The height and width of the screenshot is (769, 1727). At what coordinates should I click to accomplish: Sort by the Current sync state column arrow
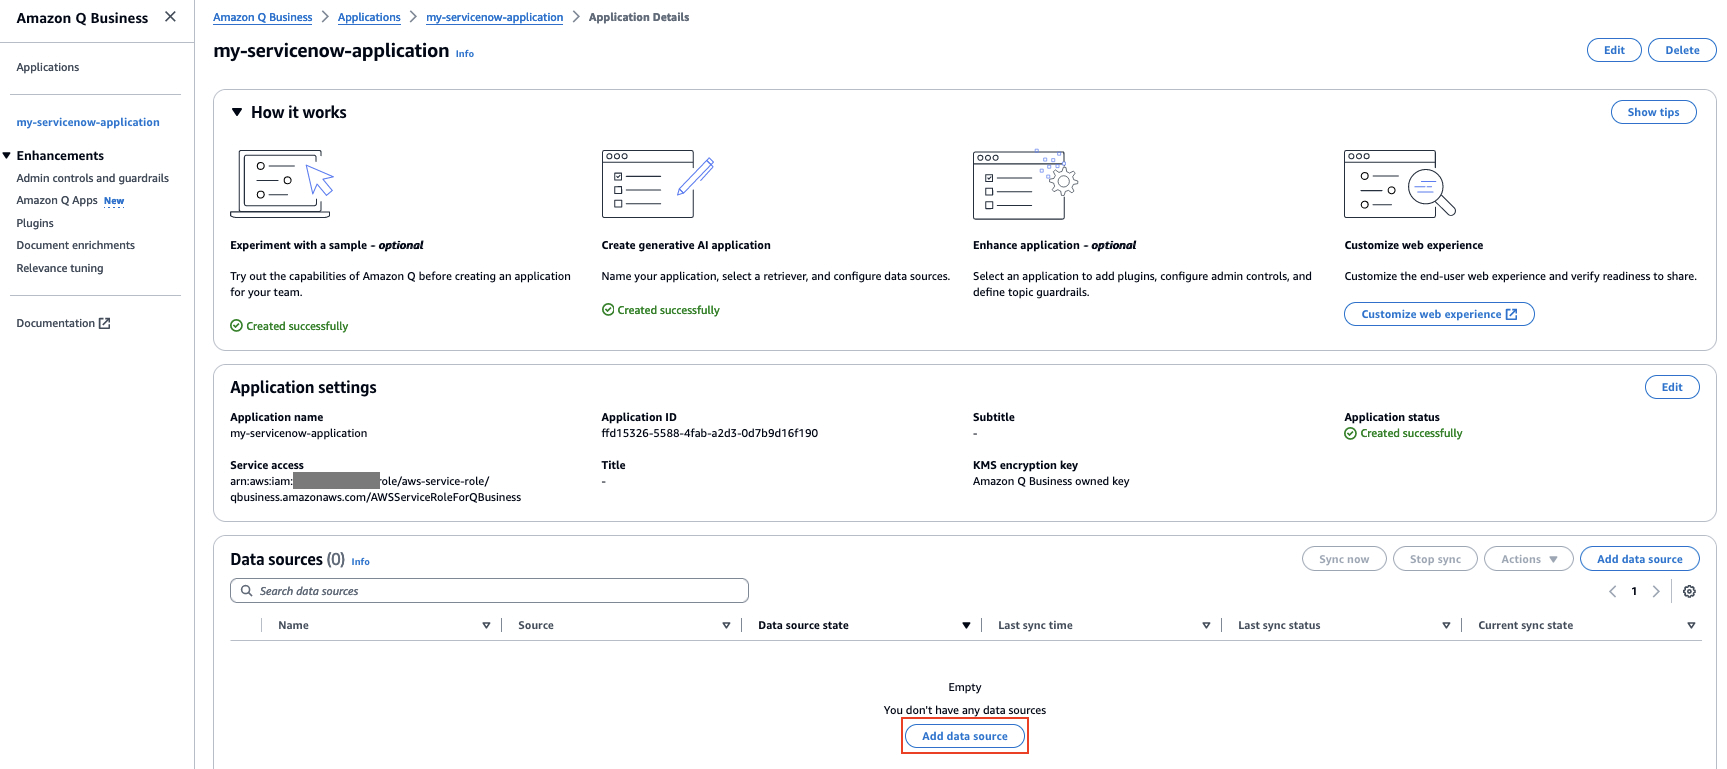coord(1692,626)
